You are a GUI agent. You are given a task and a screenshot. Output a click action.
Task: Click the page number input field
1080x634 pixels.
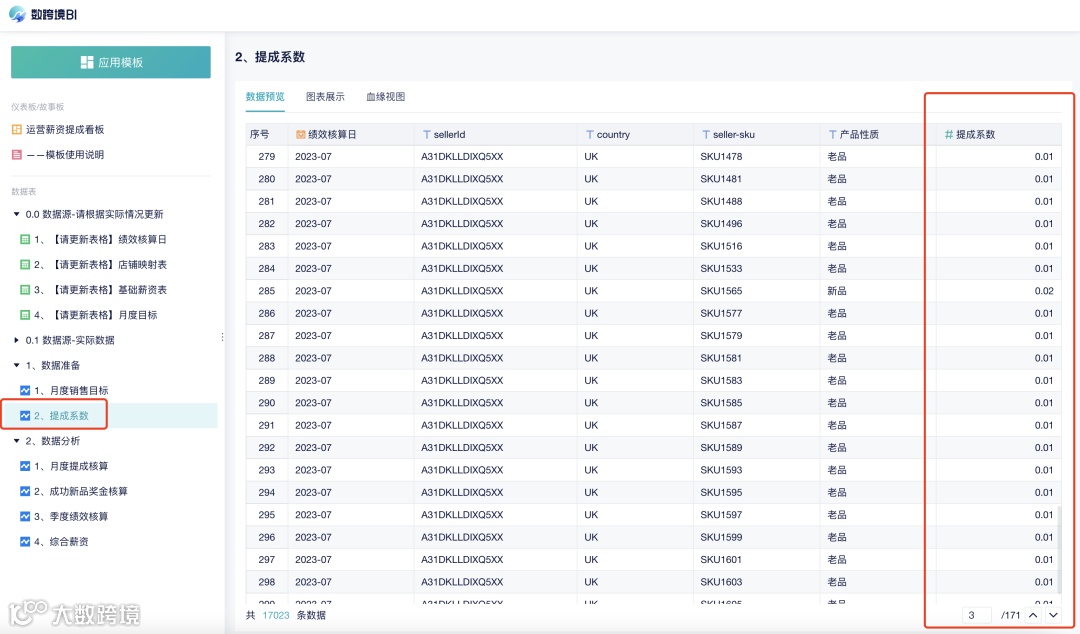[977, 615]
